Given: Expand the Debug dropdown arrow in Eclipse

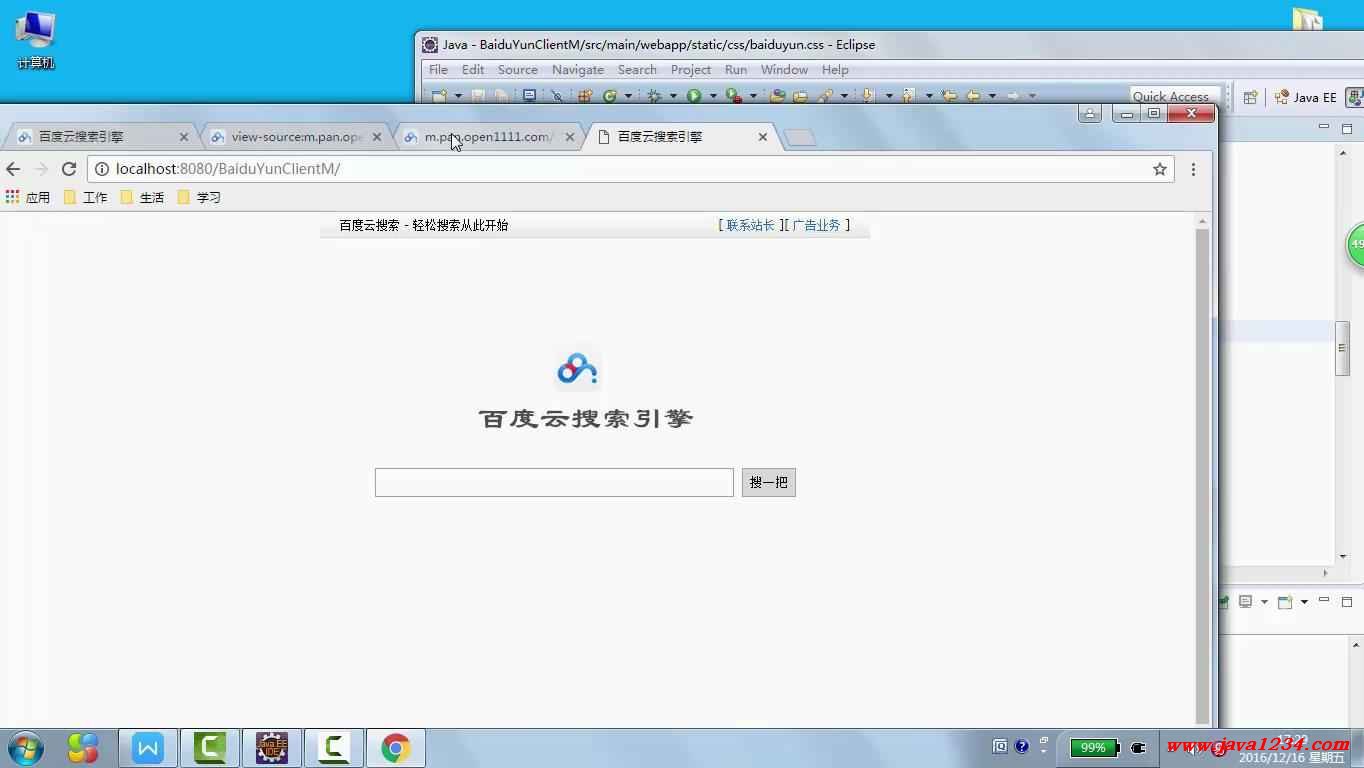Looking at the screenshot, I should click(673, 96).
